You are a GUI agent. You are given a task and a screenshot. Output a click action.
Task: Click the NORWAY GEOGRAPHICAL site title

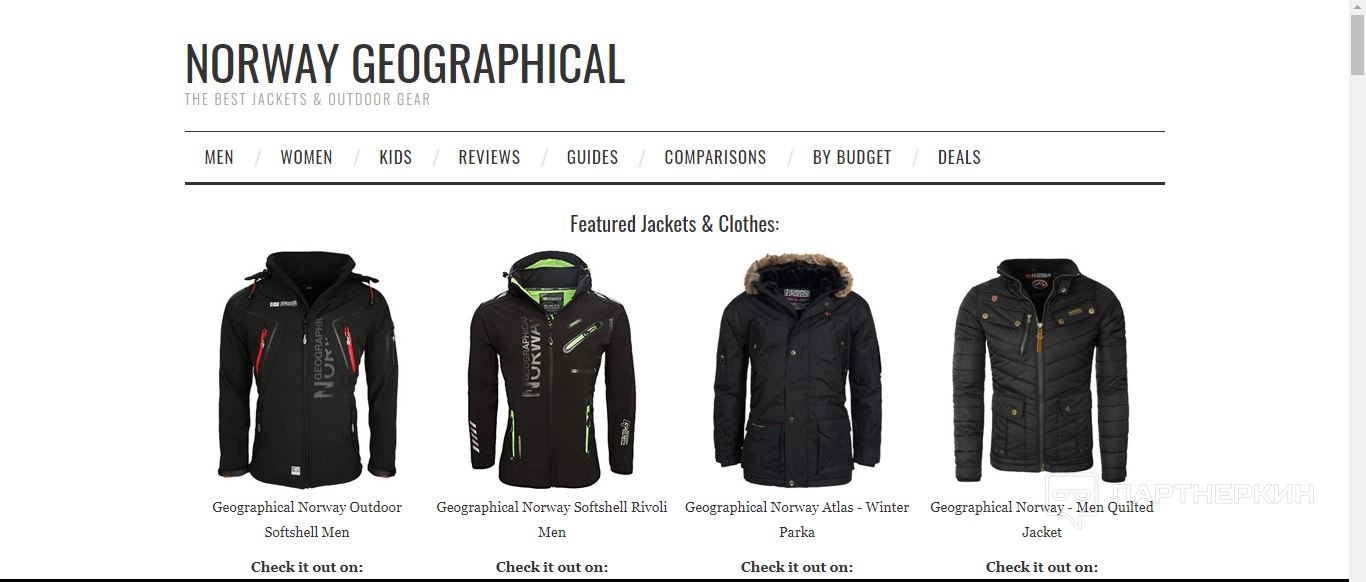click(x=405, y=63)
